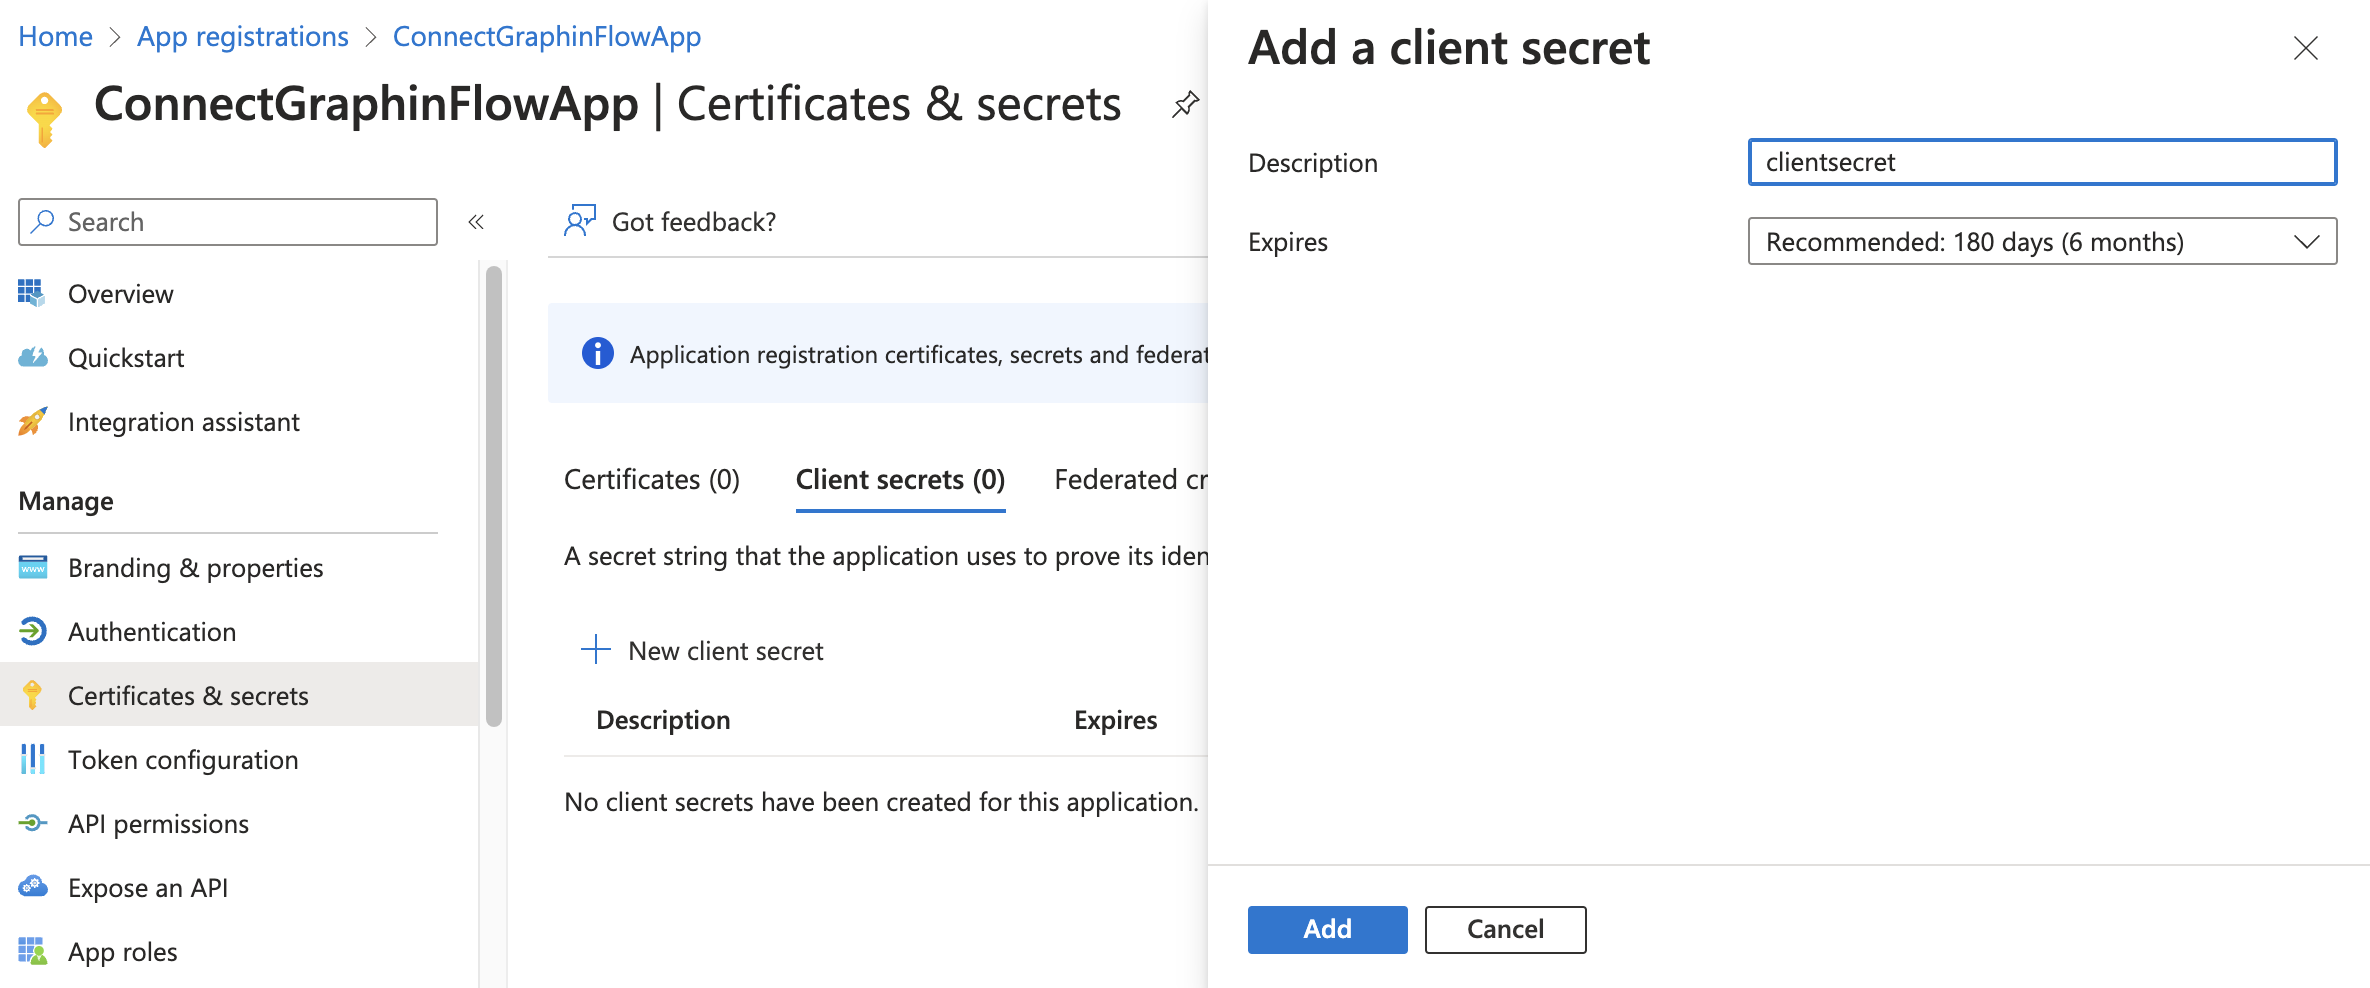Viewport: 2370px width, 988px height.
Task: Click the Branding & properties icon
Action: coord(32,567)
